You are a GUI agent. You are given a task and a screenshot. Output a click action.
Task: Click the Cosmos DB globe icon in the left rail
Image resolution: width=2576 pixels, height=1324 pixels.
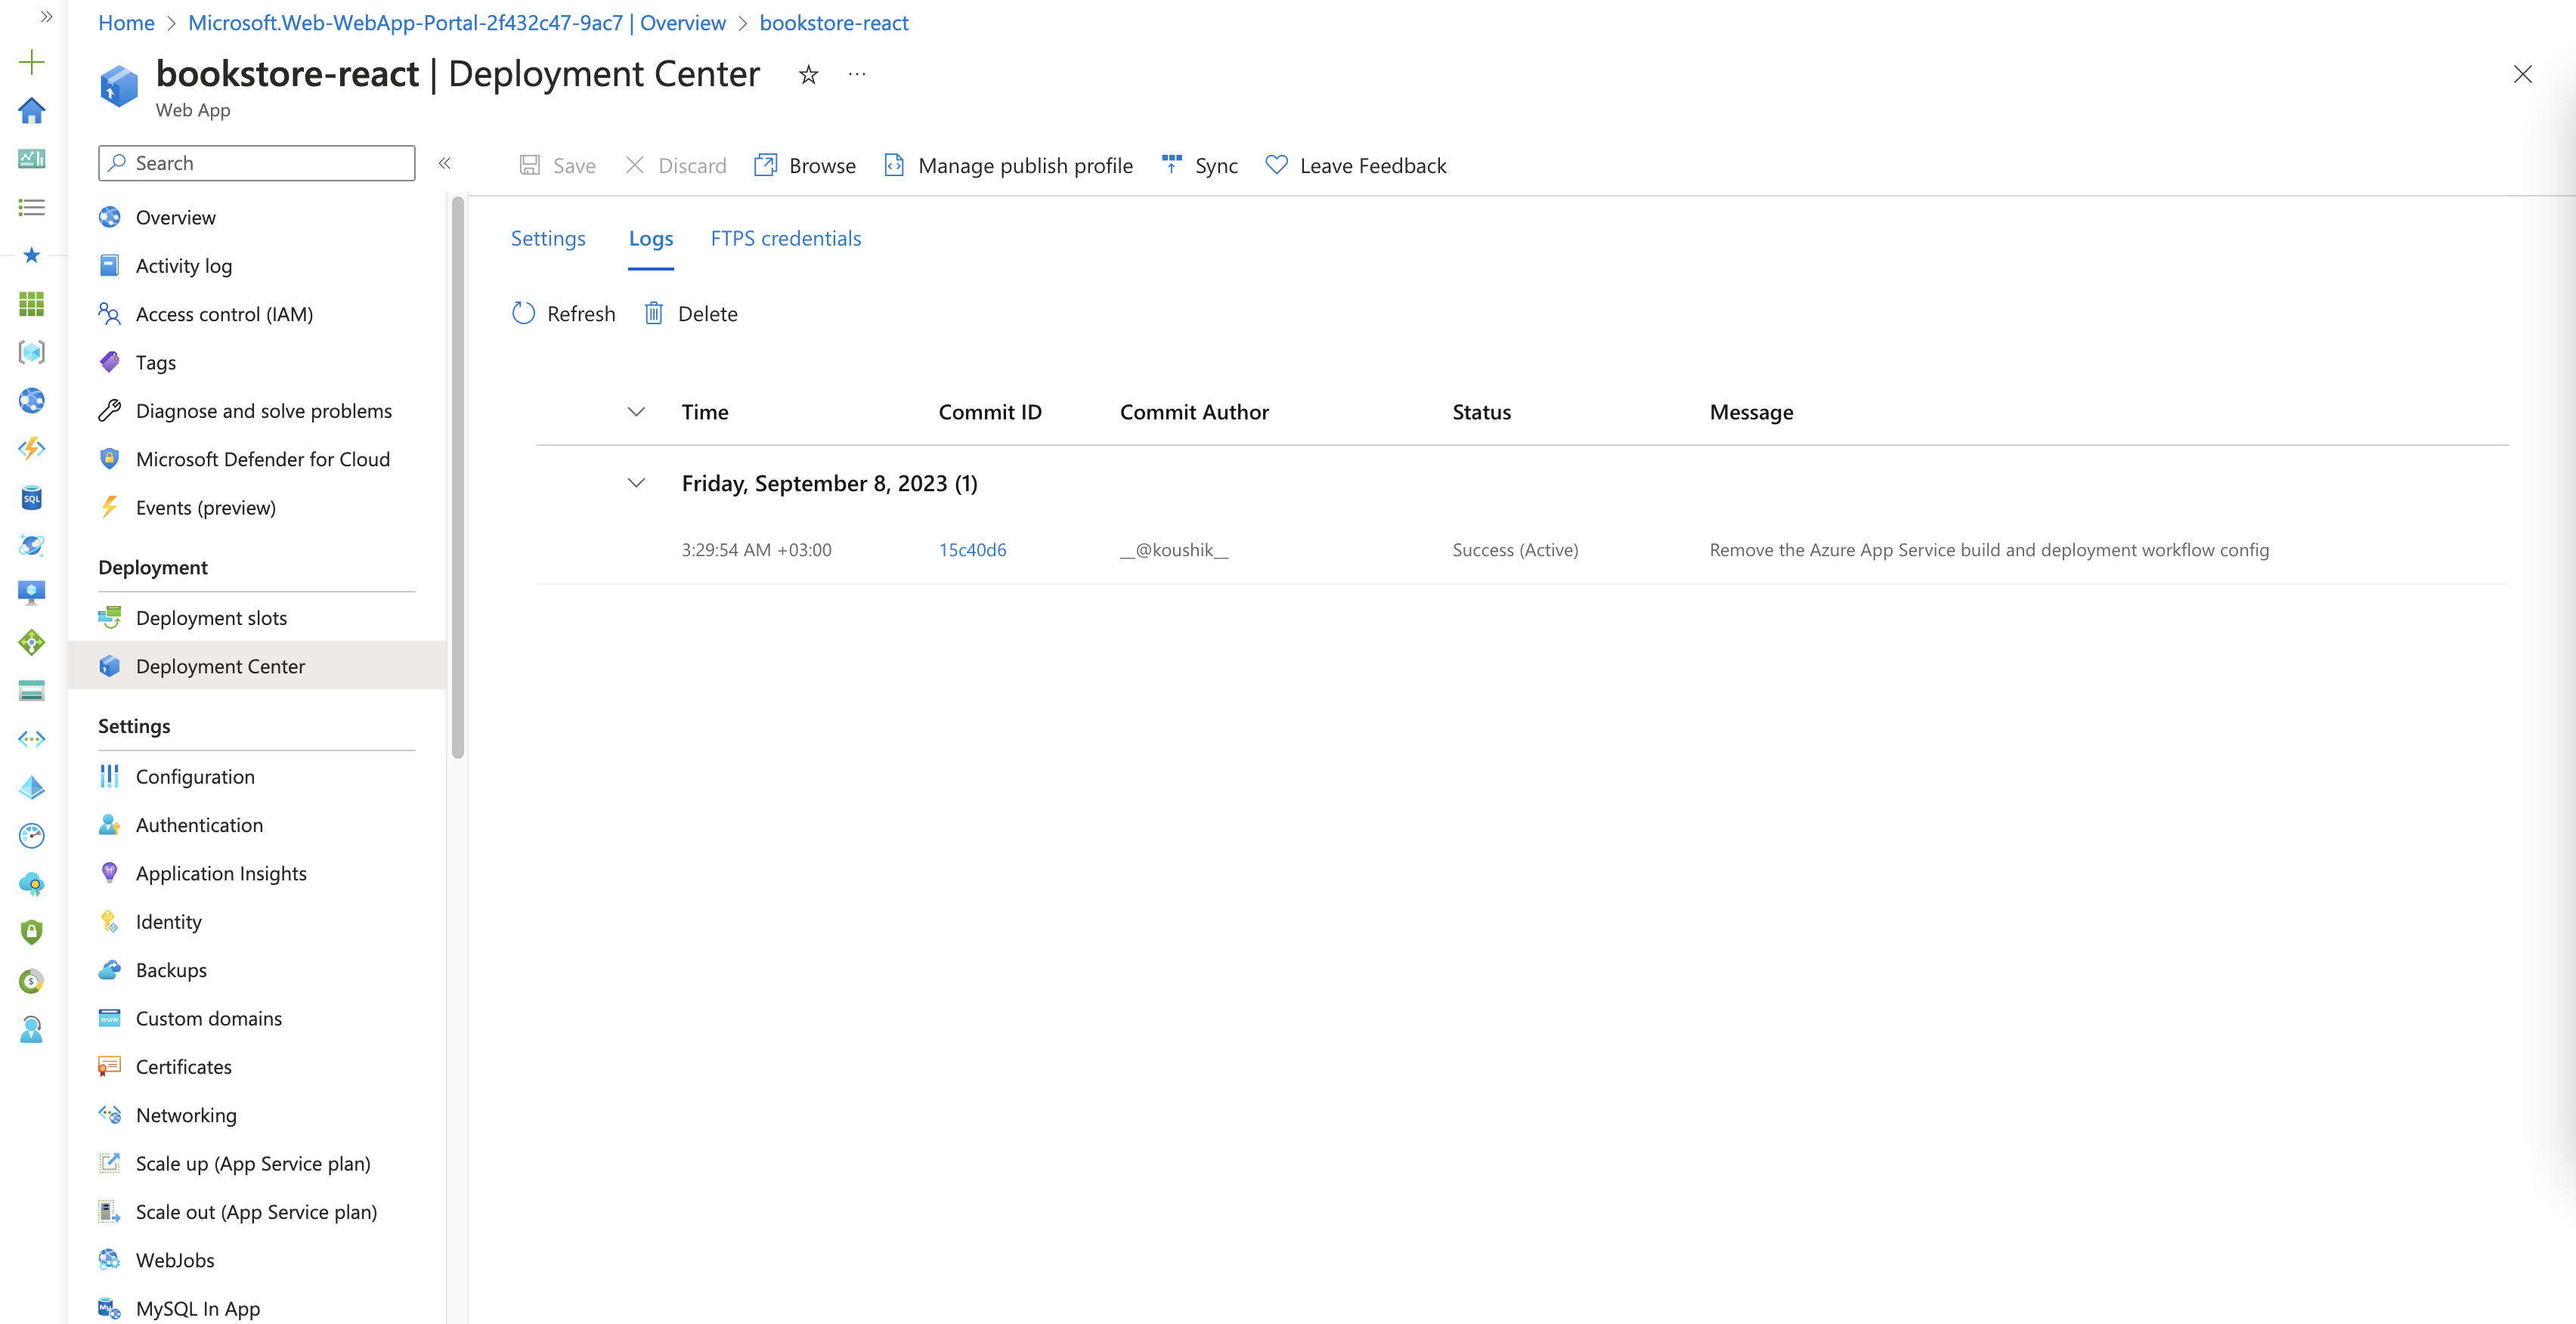point(32,545)
